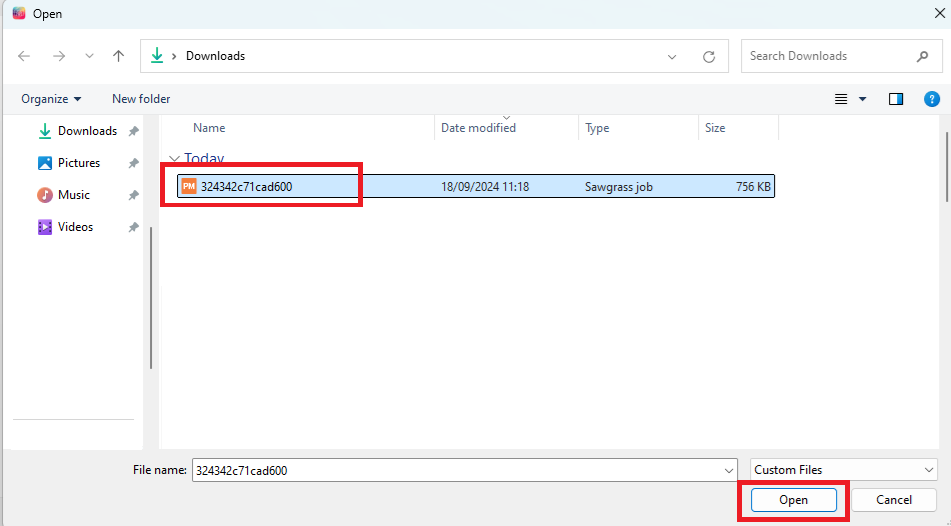Click the file list vertical scrollbar
The height and width of the screenshot is (526, 951).
pyautogui.click(x=947, y=167)
